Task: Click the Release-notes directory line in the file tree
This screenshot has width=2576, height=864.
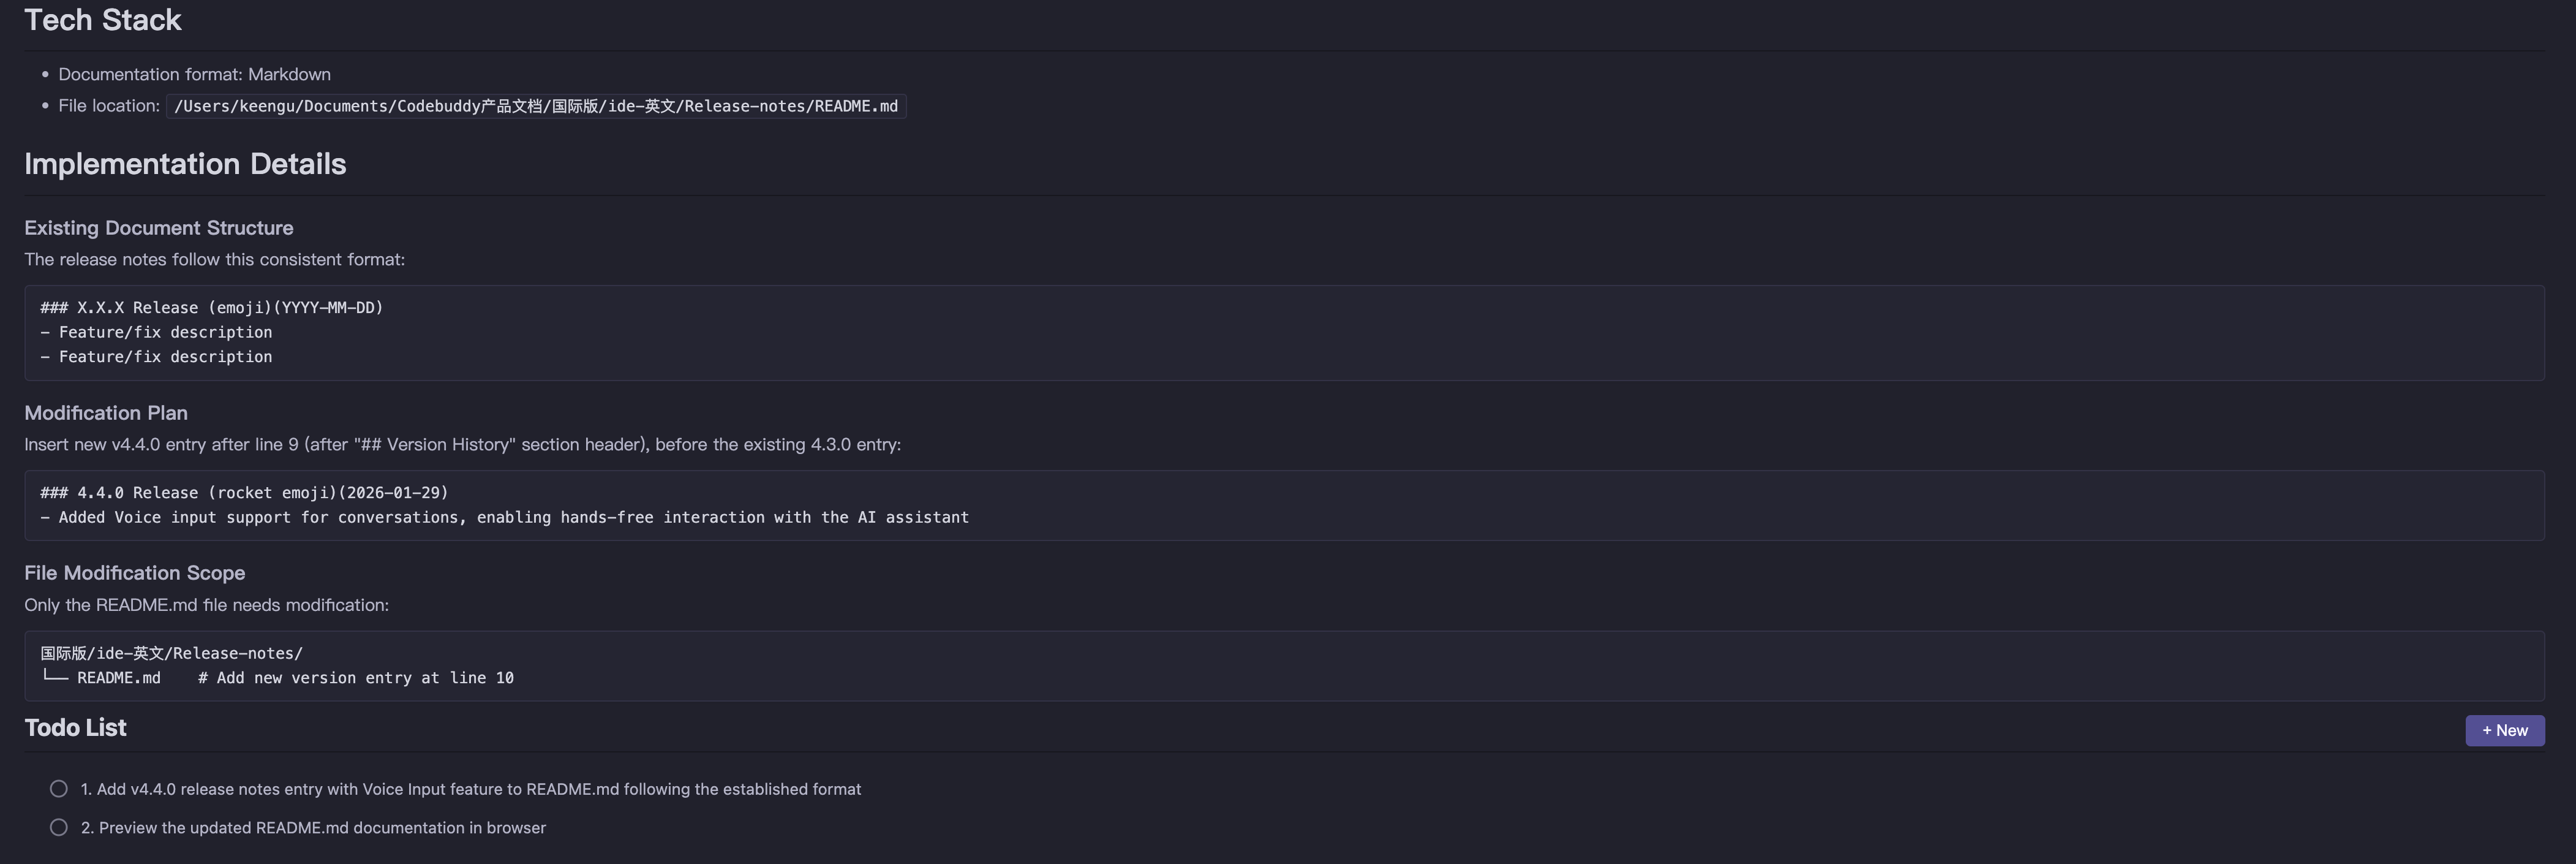Action: 172,654
